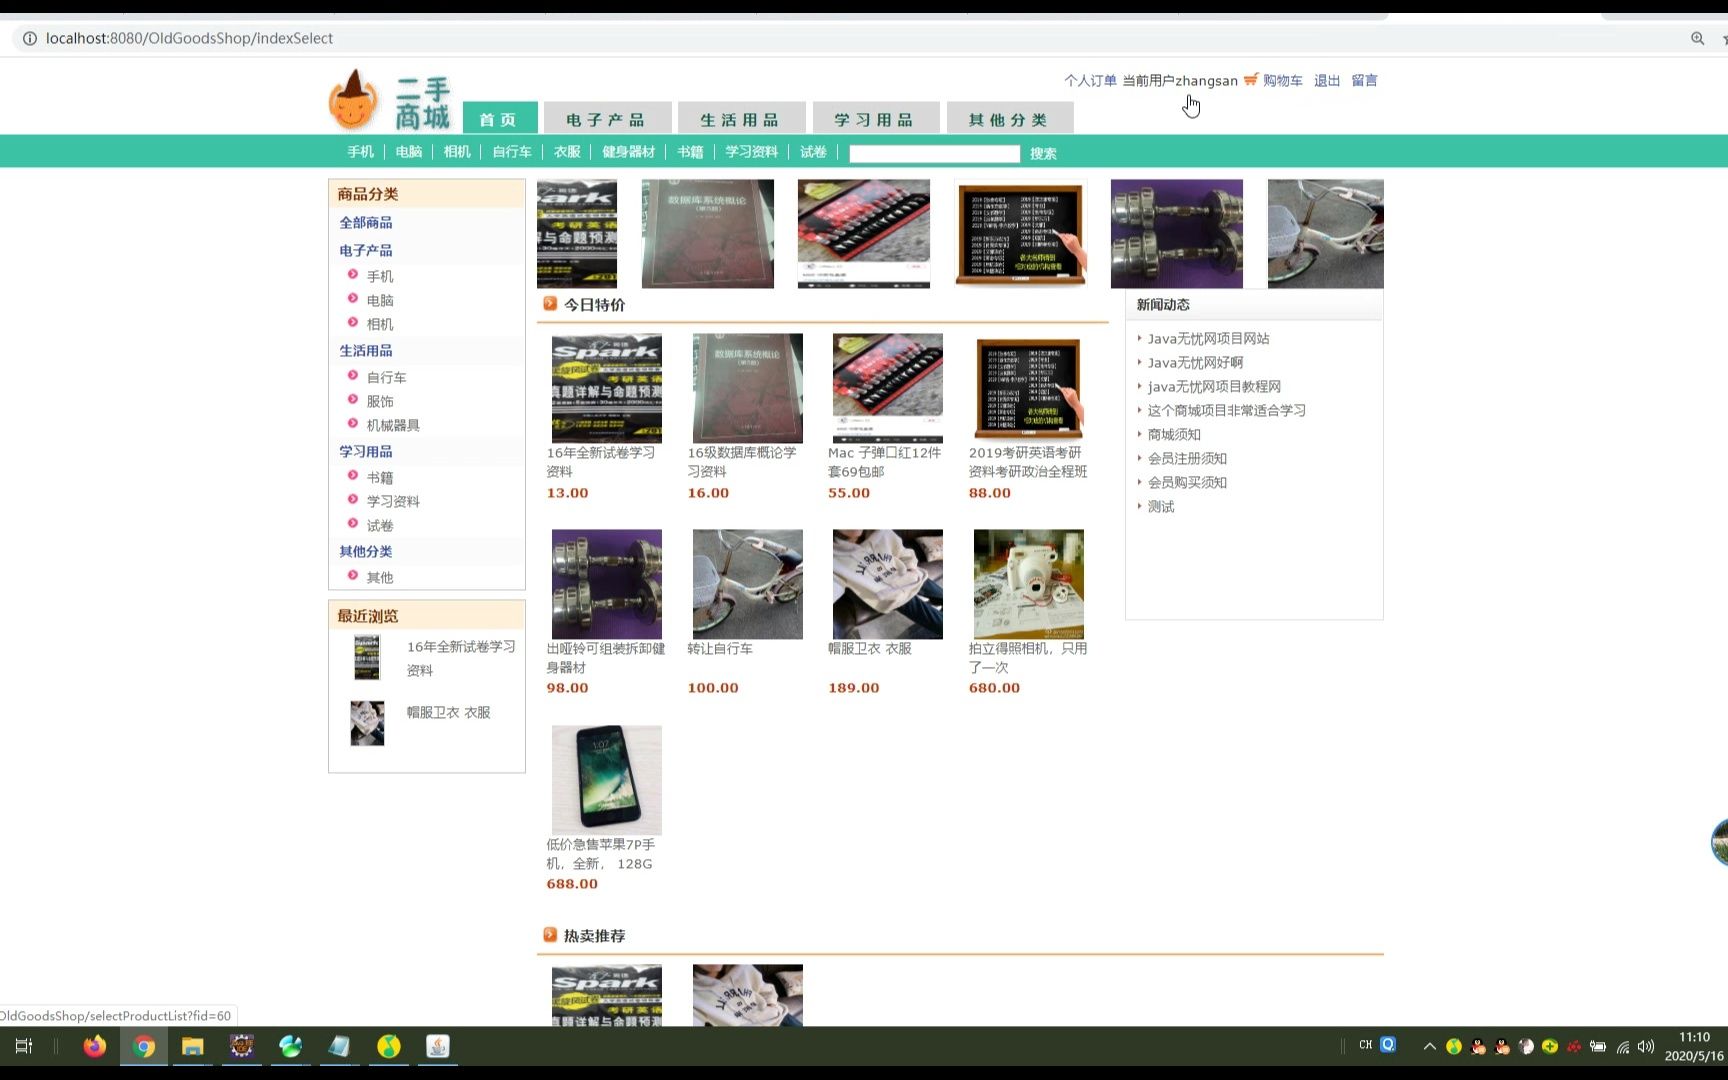Open the 转让自行车 bicycle product thumbnail
1728x1080 pixels.
747,583
